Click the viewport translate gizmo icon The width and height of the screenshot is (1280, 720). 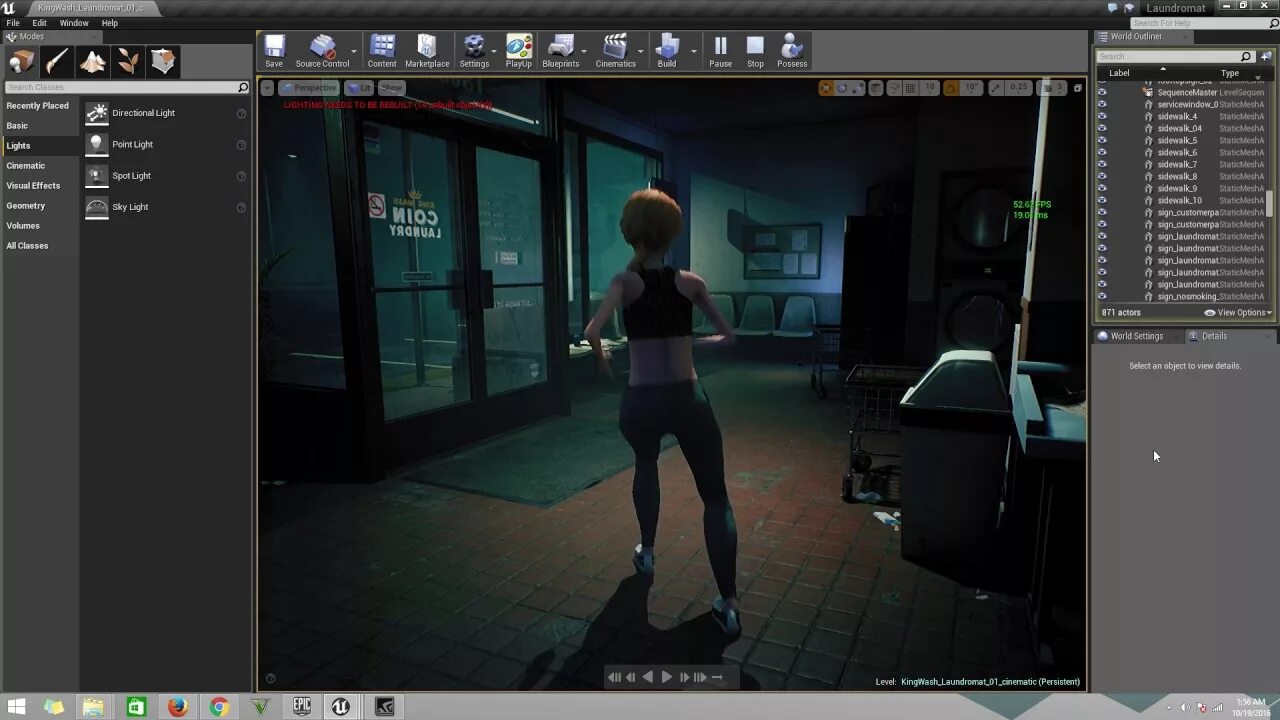(826, 88)
